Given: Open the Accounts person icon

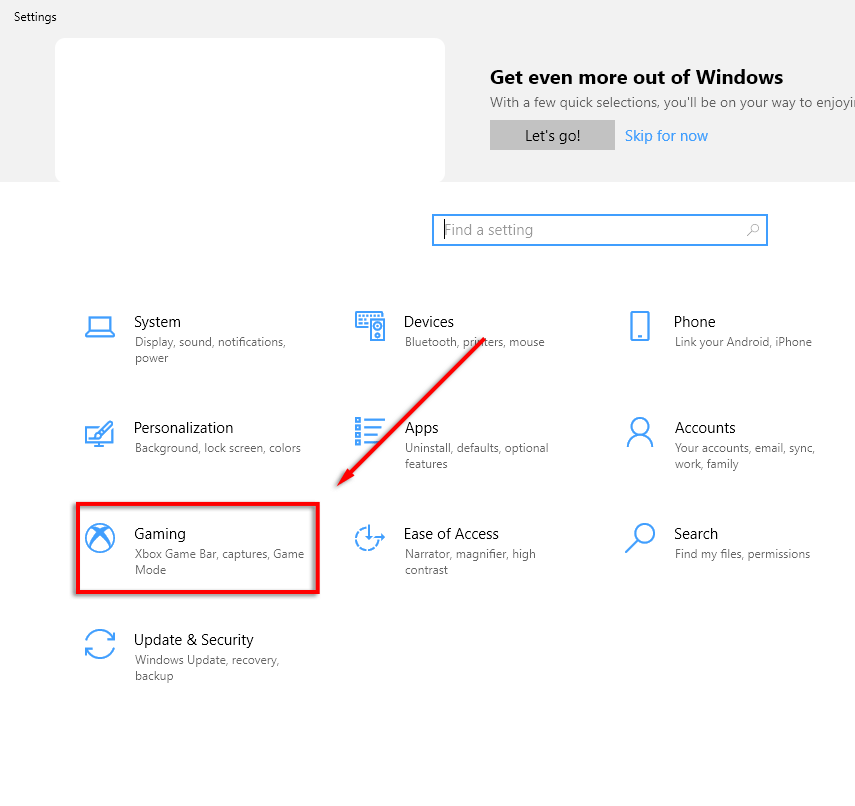Looking at the screenshot, I should 640,432.
